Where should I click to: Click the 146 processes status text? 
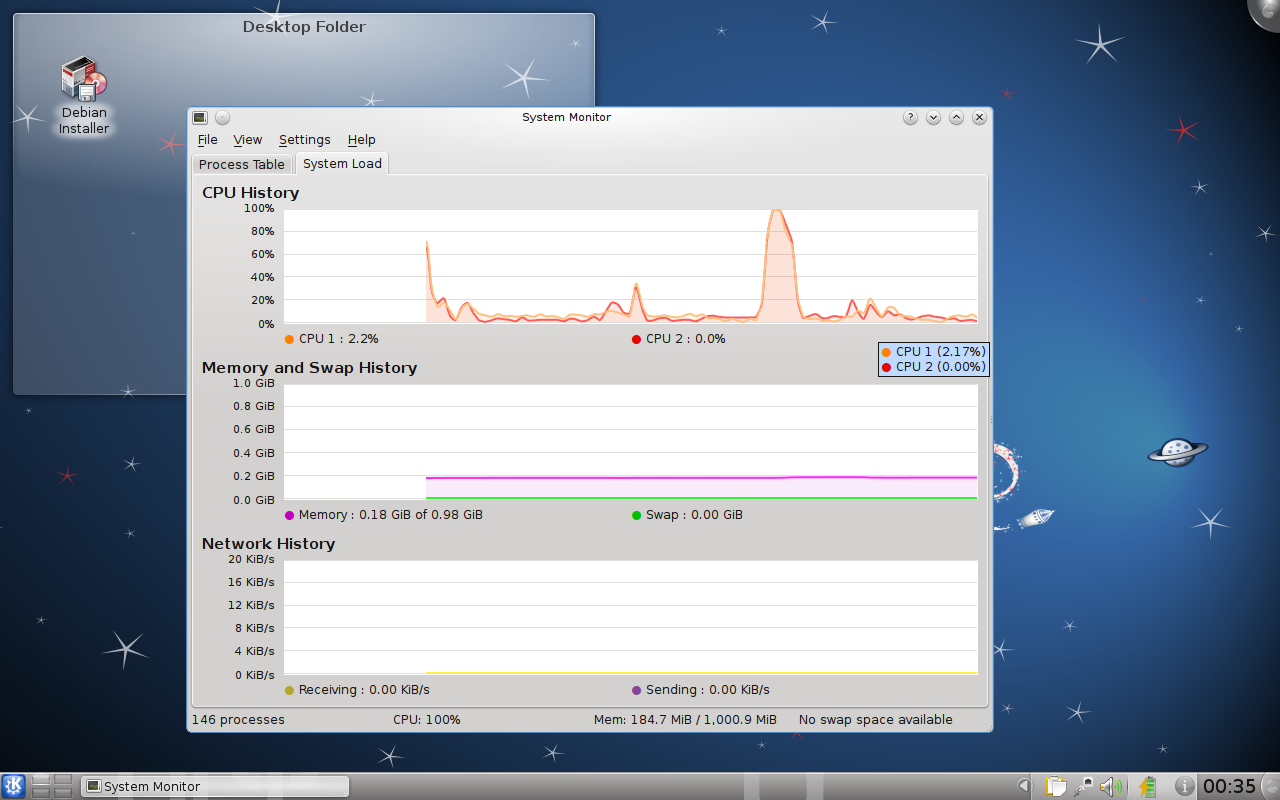click(x=237, y=719)
